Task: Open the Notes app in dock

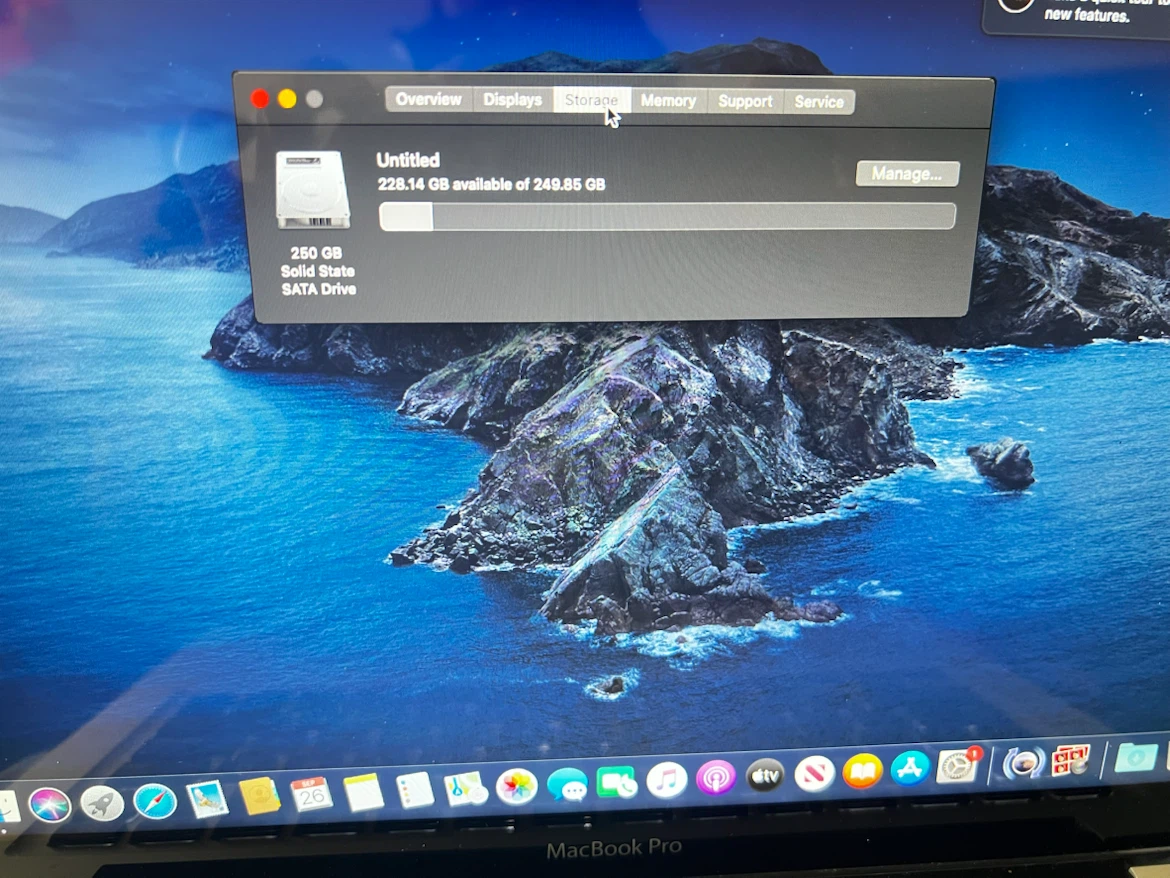Action: point(363,792)
